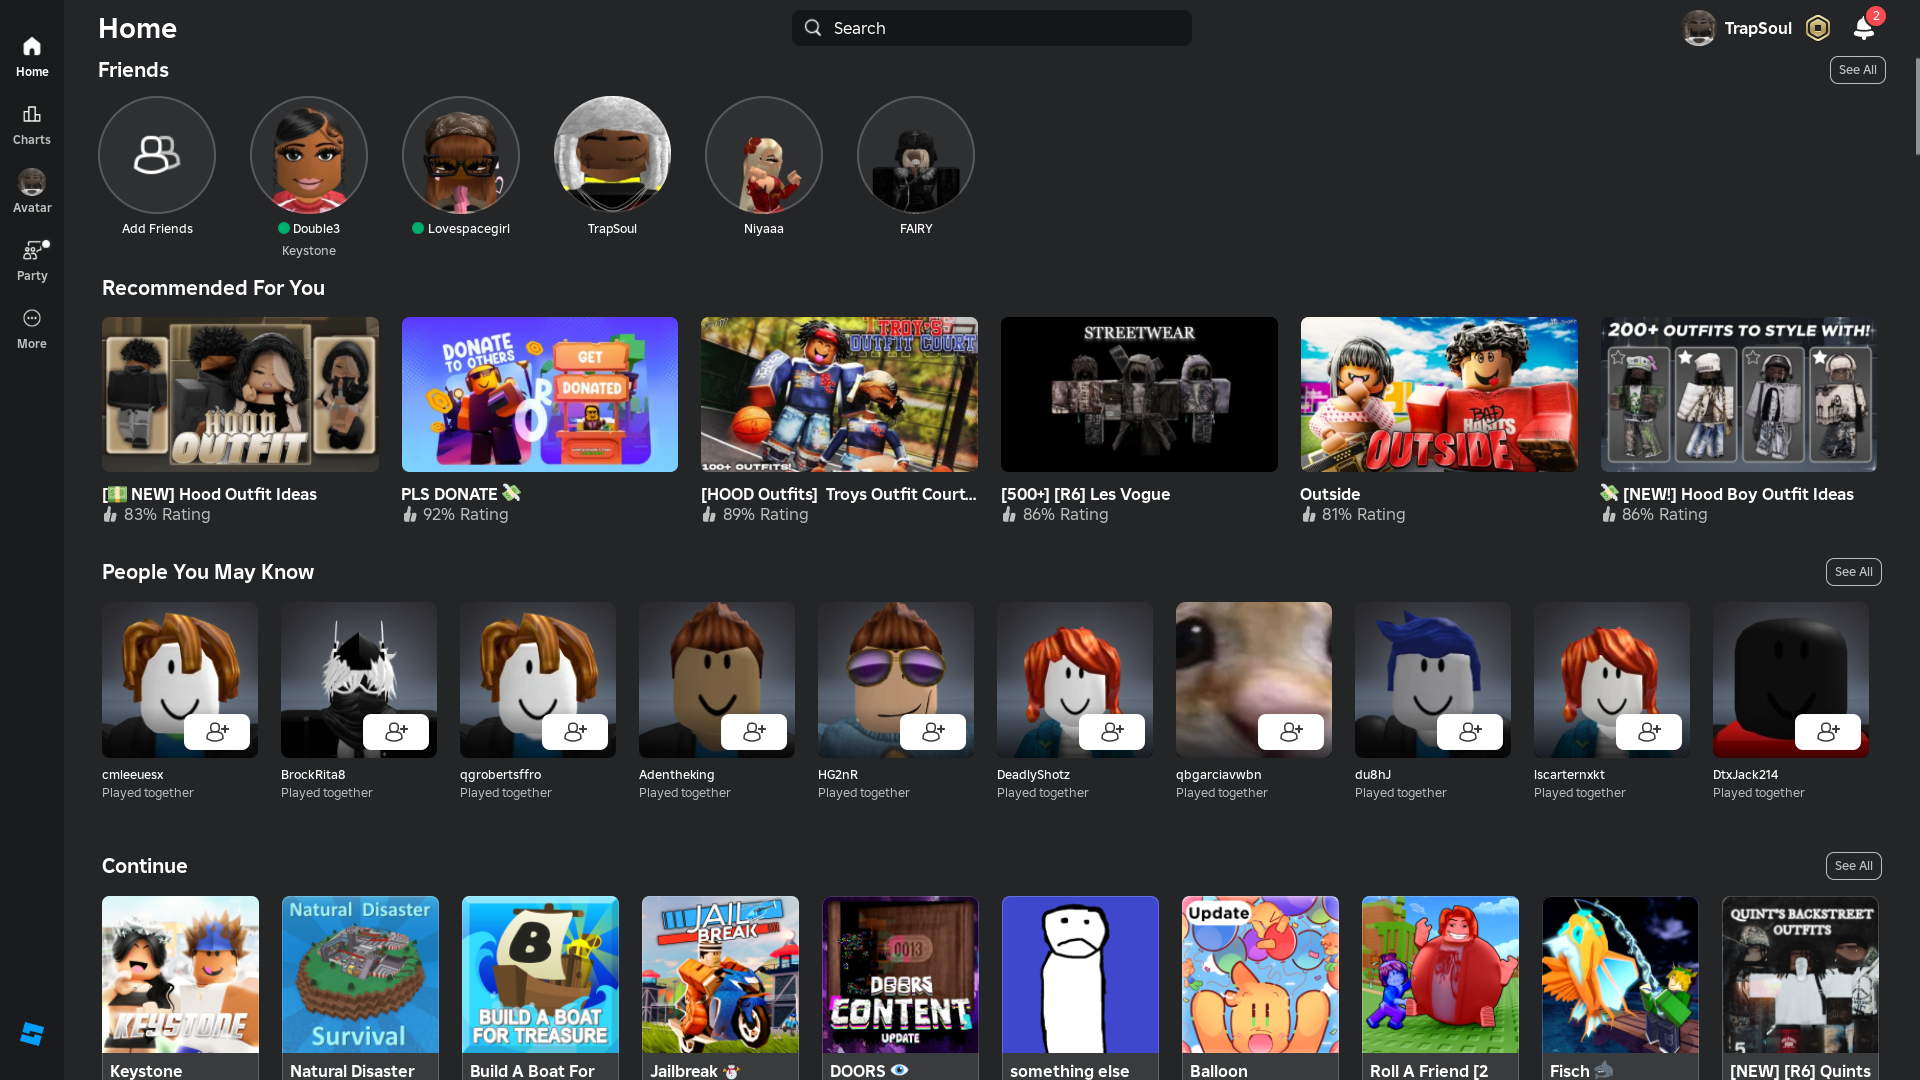Open FAIRY's friend avatar
This screenshot has width=1920, height=1080.
[x=916, y=155]
